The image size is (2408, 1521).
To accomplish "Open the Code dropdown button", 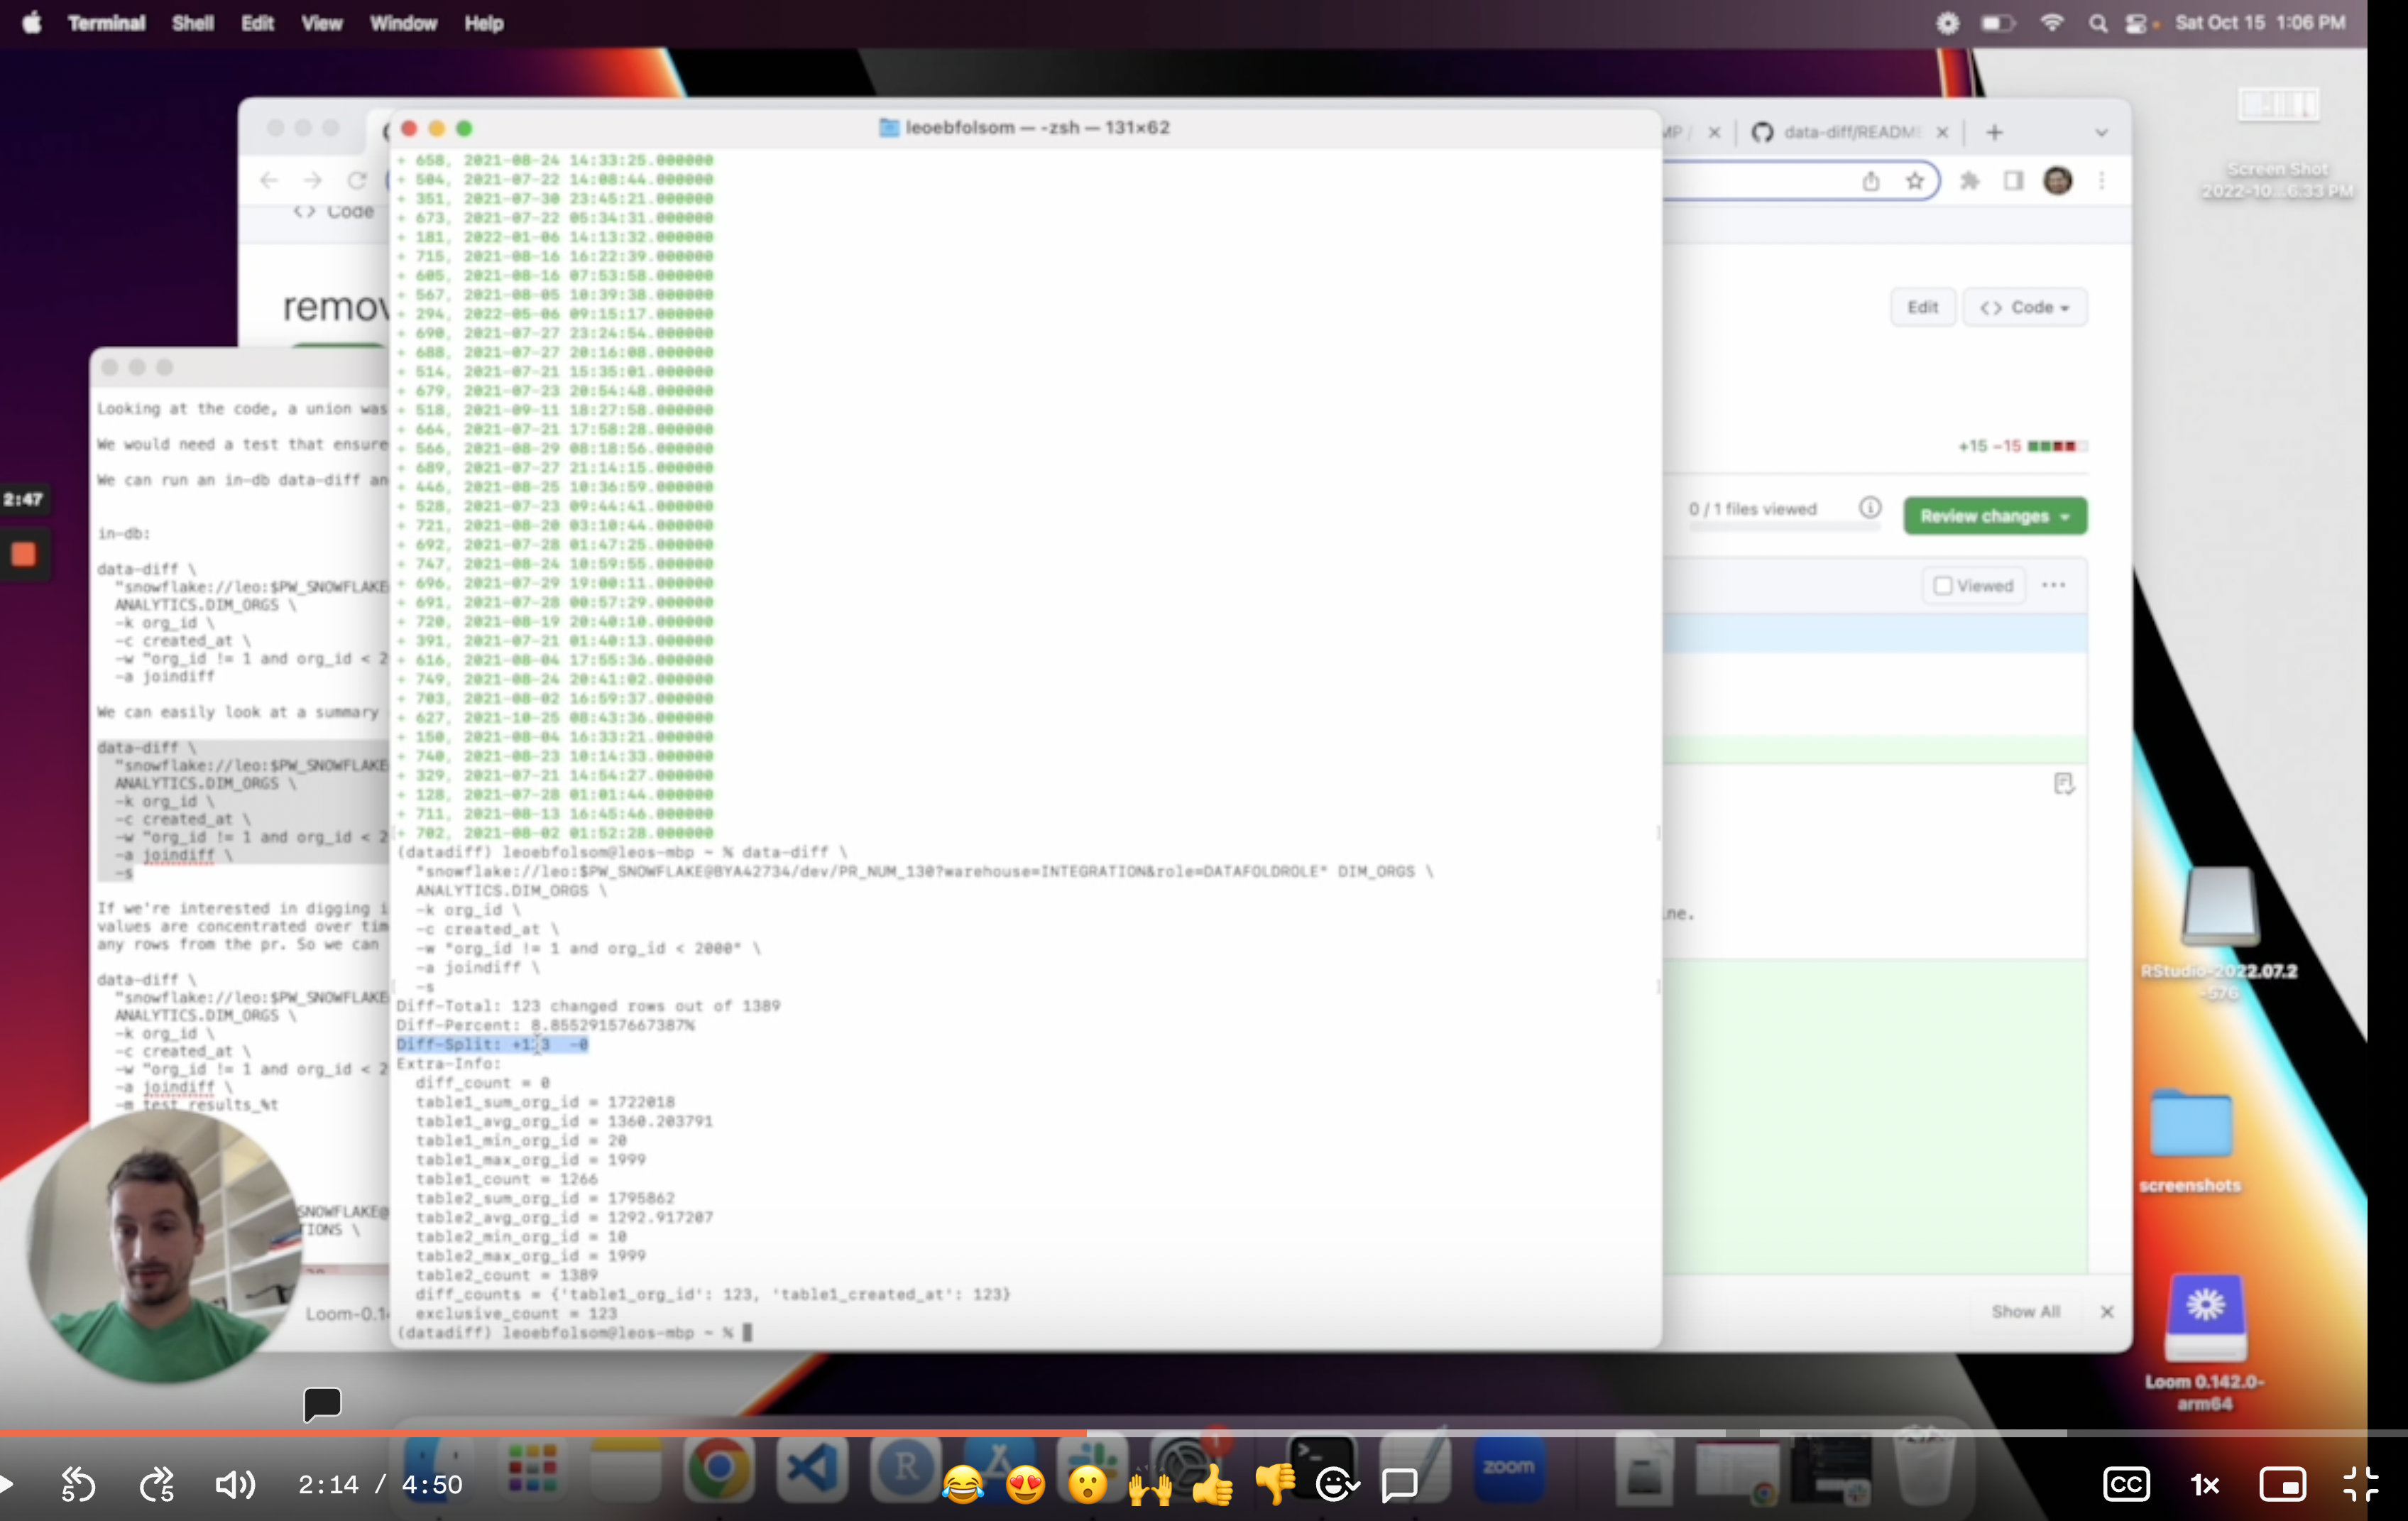I will [2024, 307].
